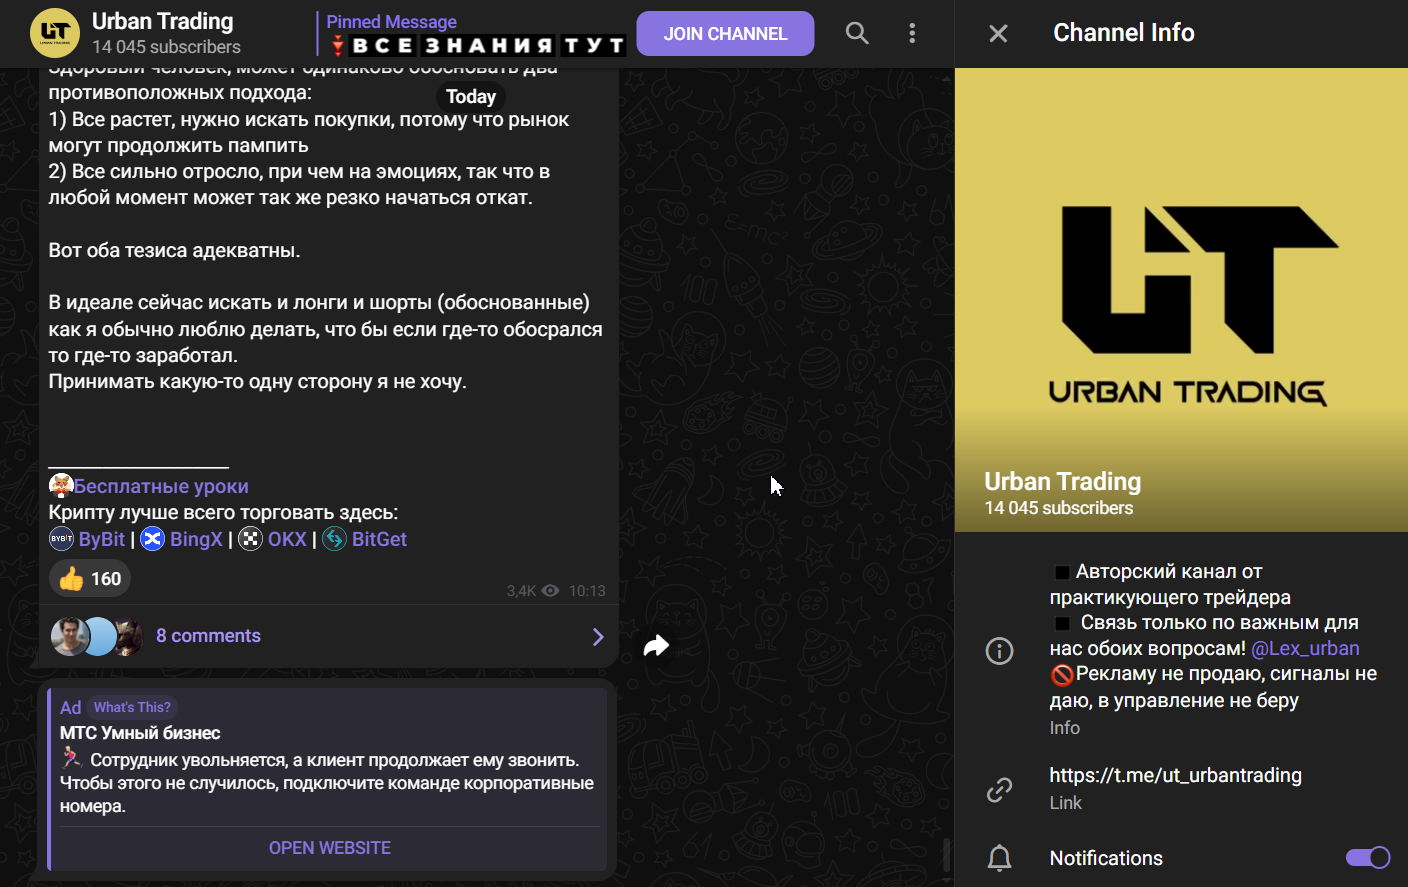Open the OKX exchange link
1408x887 pixels.
[287, 539]
